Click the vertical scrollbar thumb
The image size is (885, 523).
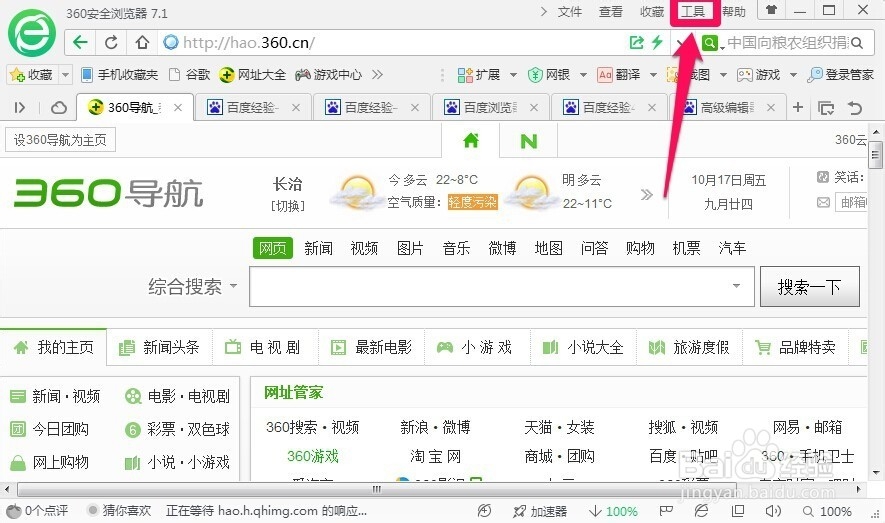[875, 155]
